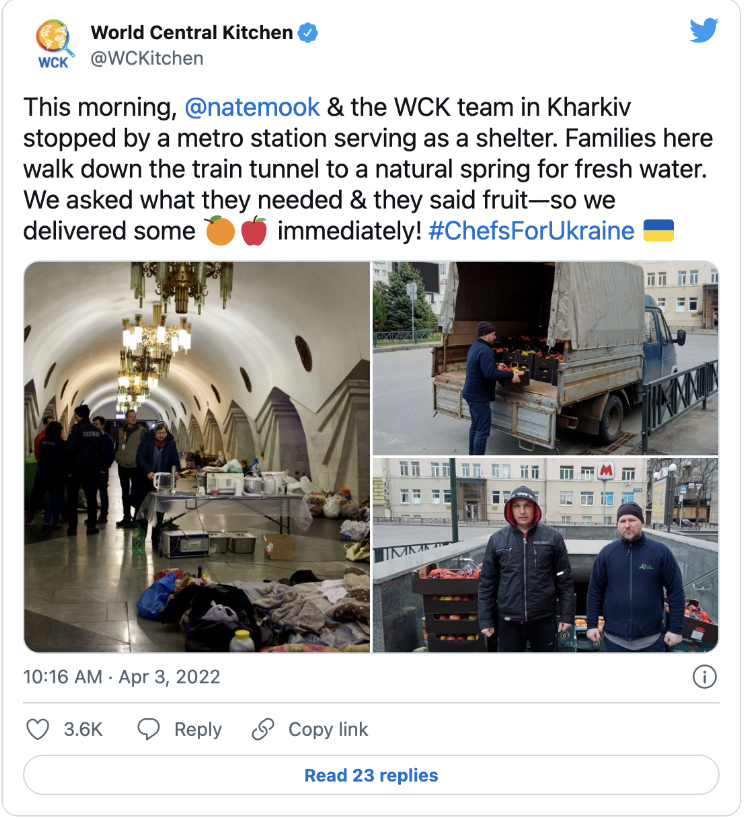This screenshot has height=818, width=744.
Task: Click the Read 23 replies button
Action: (371, 775)
